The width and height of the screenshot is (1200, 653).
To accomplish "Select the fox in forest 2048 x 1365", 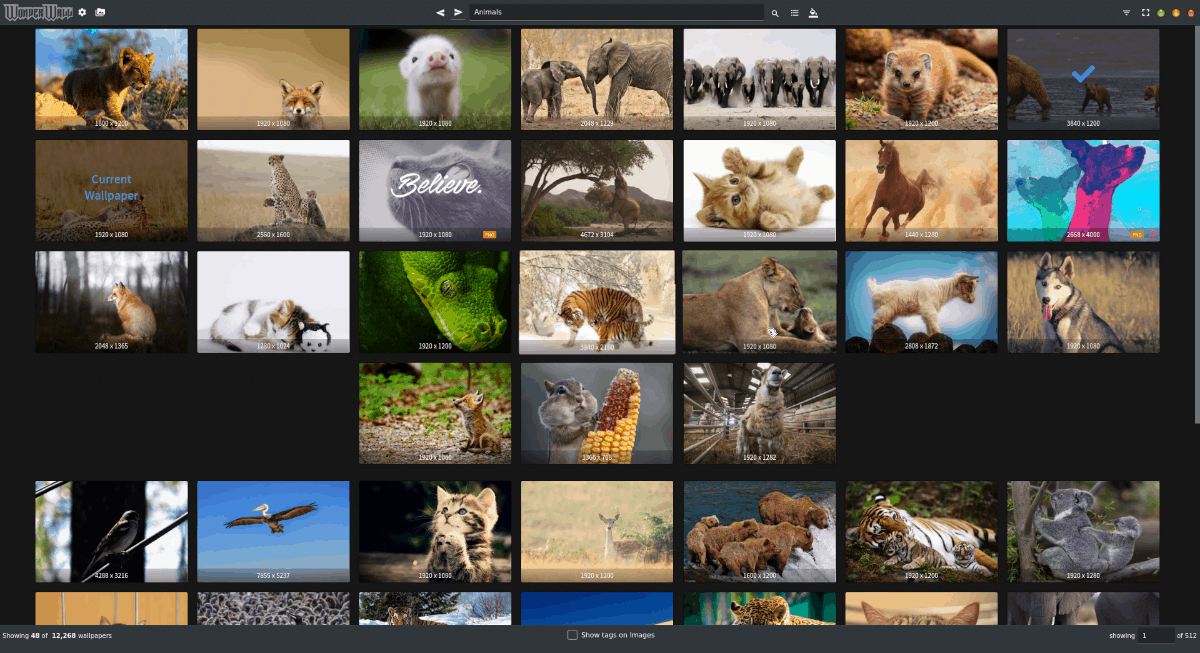I will tap(111, 302).
